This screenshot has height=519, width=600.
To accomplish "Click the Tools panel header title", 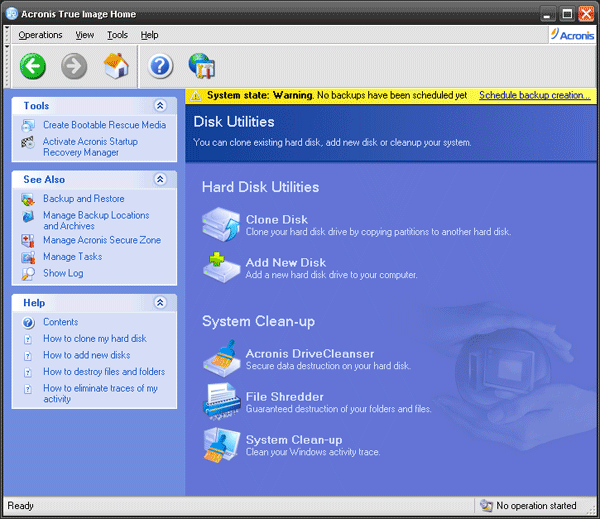I will (36, 106).
